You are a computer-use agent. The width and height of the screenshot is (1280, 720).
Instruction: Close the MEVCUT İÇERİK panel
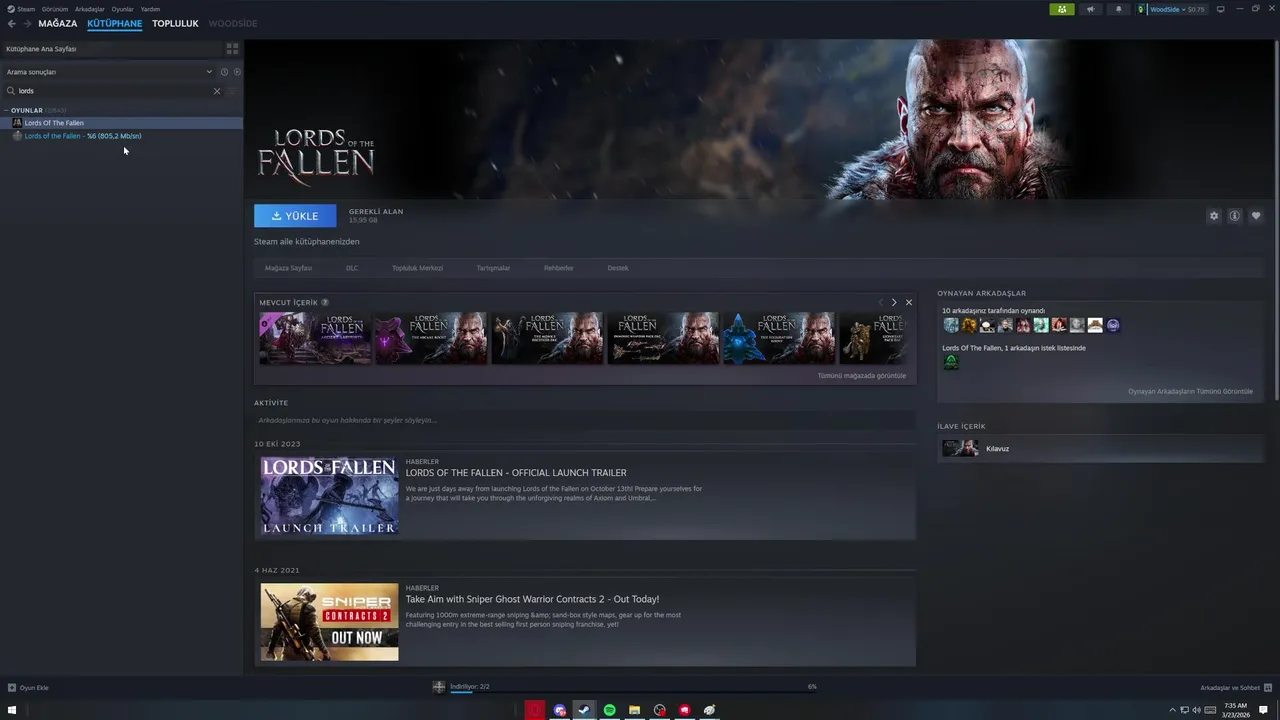pyautogui.click(x=909, y=302)
